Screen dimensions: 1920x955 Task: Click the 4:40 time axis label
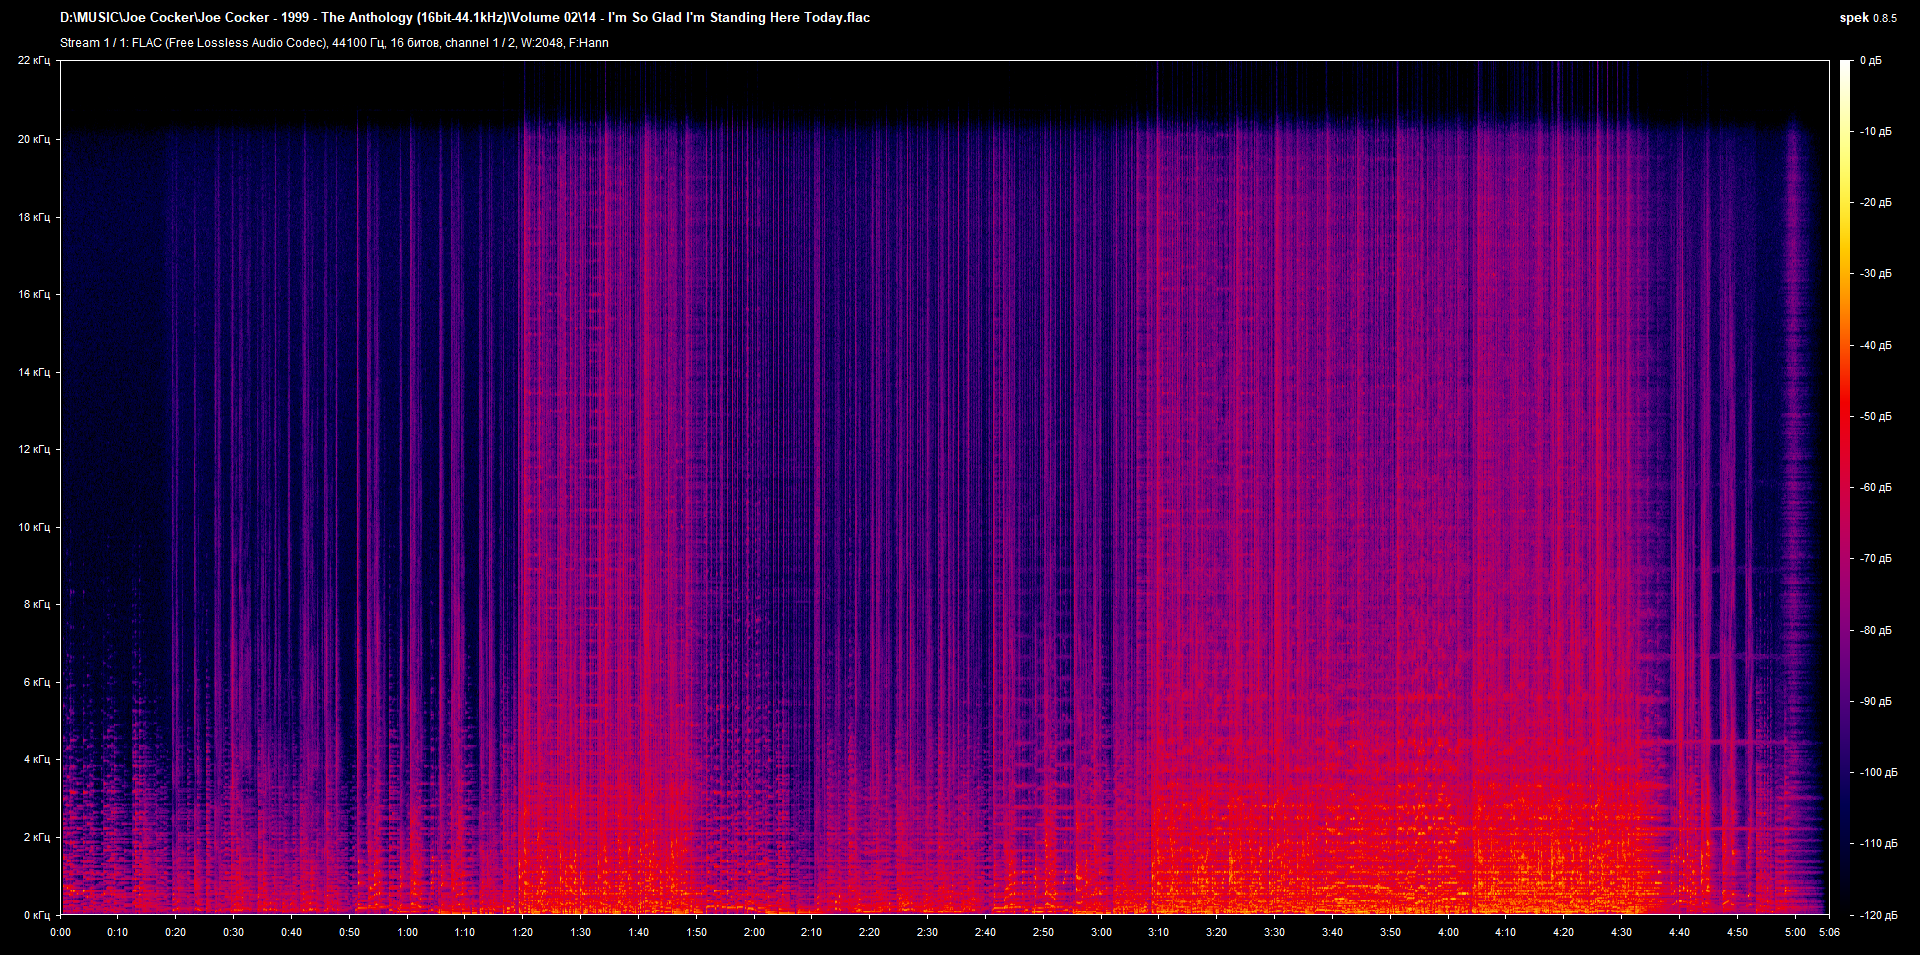pos(1679,932)
